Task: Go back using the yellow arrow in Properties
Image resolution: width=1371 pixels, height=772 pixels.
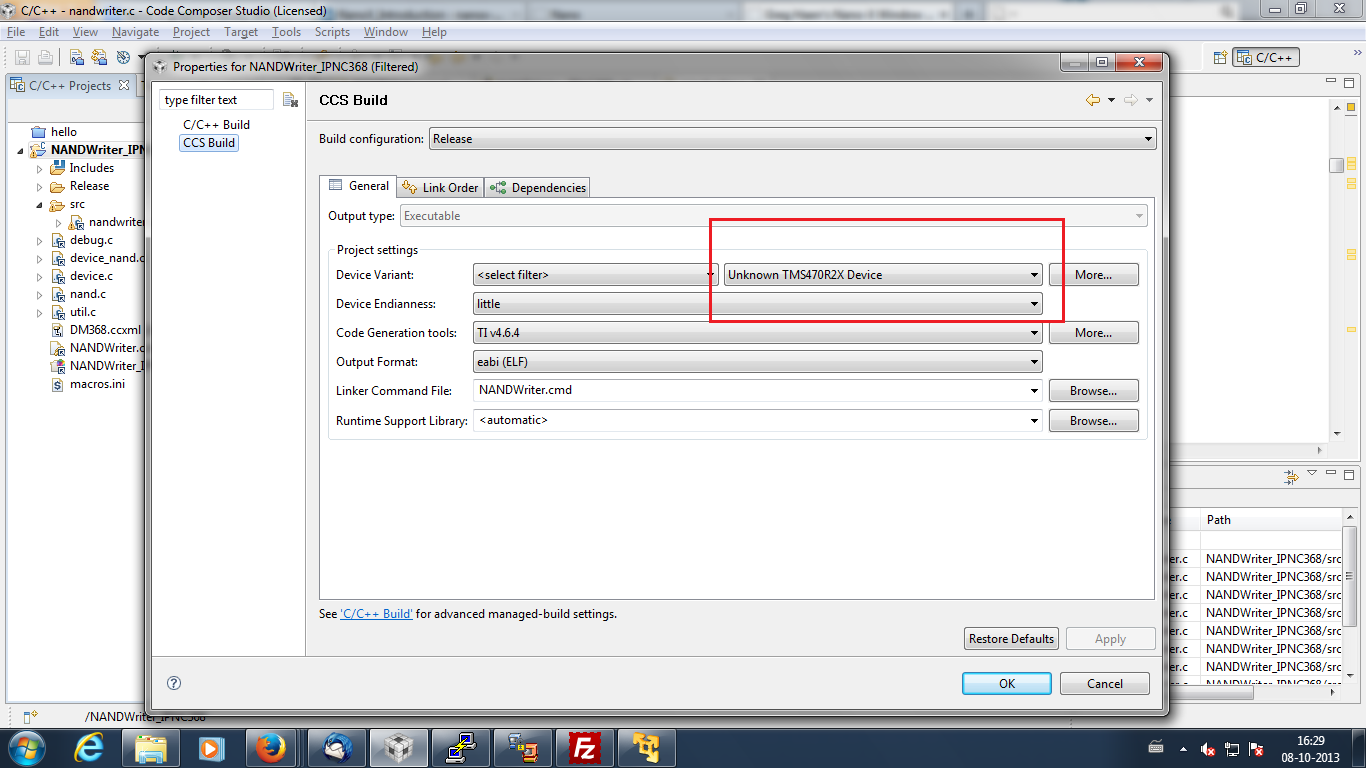Action: [x=1093, y=100]
